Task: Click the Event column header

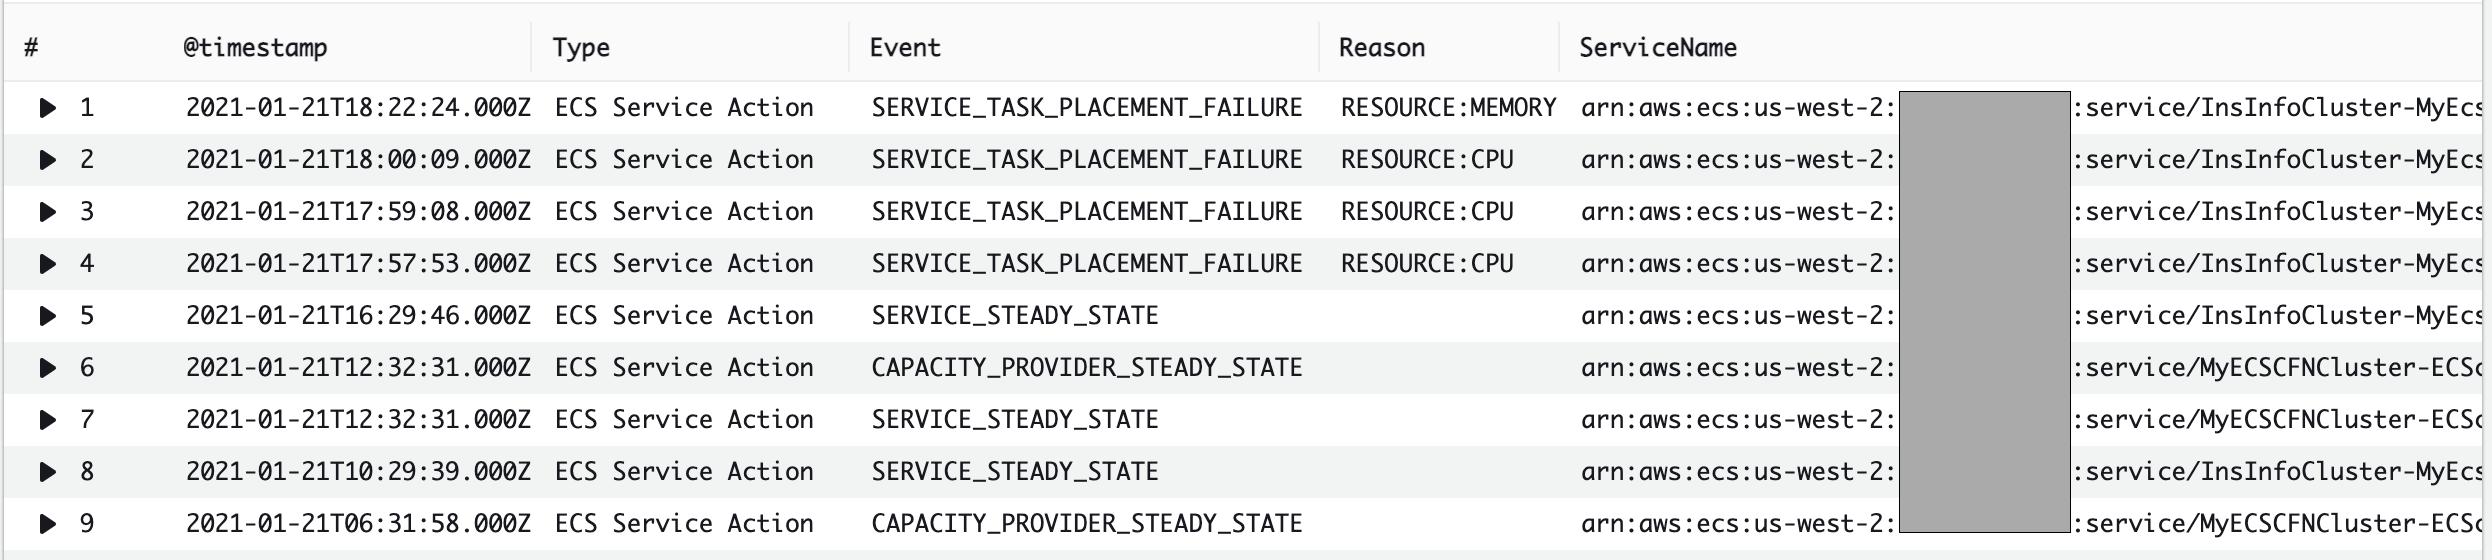Action: pyautogui.click(x=905, y=48)
